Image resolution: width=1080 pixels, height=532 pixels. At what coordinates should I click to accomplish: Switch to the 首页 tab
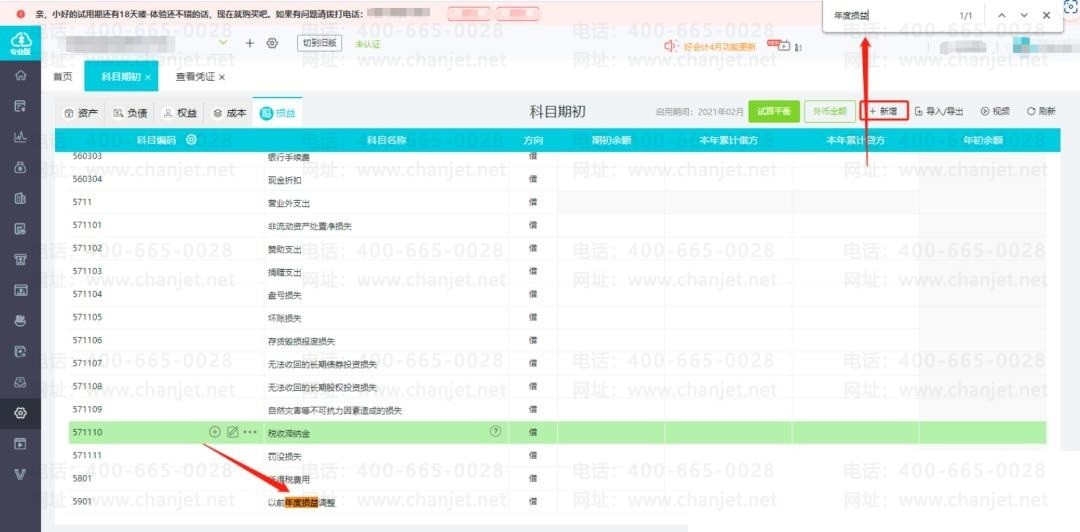click(x=63, y=76)
